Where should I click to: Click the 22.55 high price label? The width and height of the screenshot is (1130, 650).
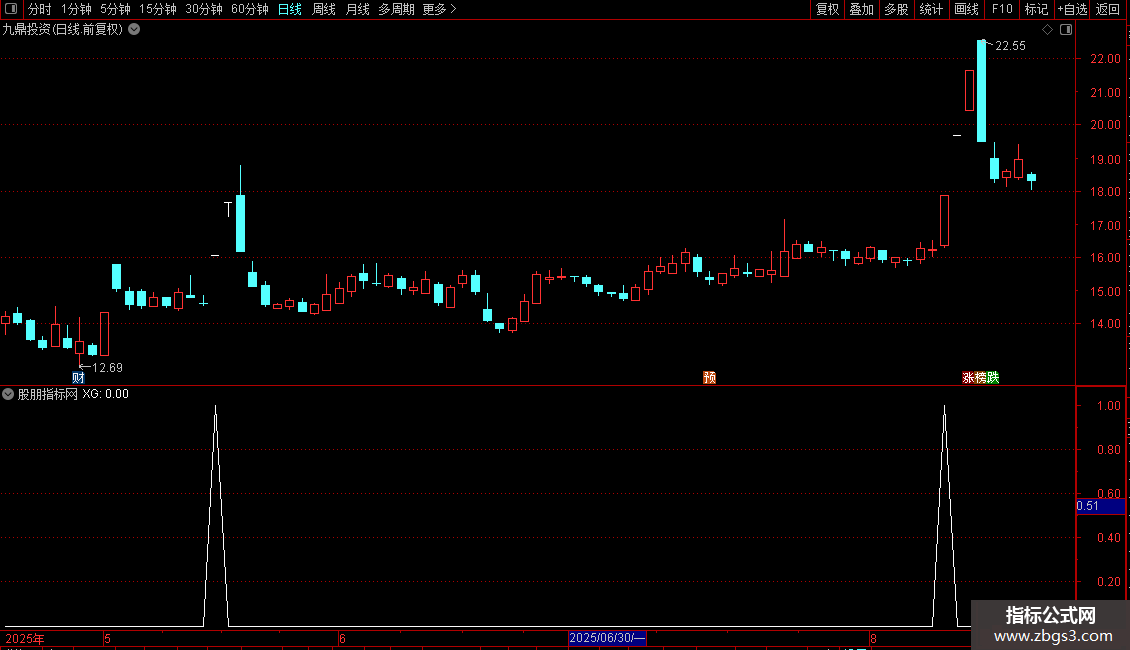1010,46
